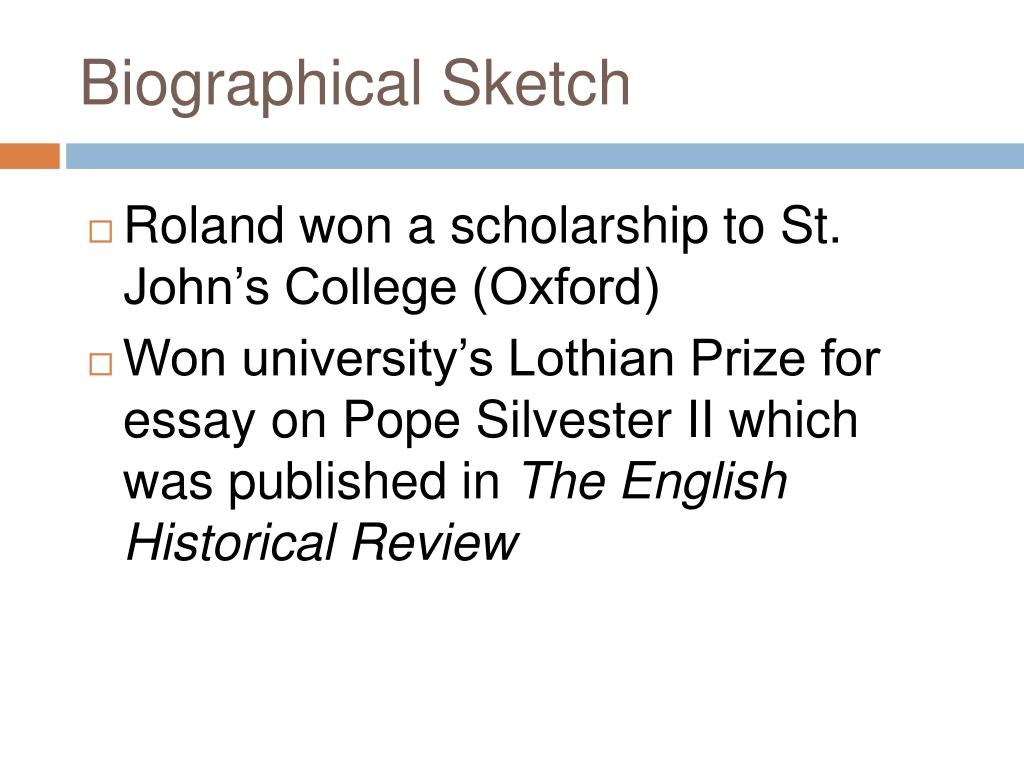Click the blue horizontal divider bar

545,156
